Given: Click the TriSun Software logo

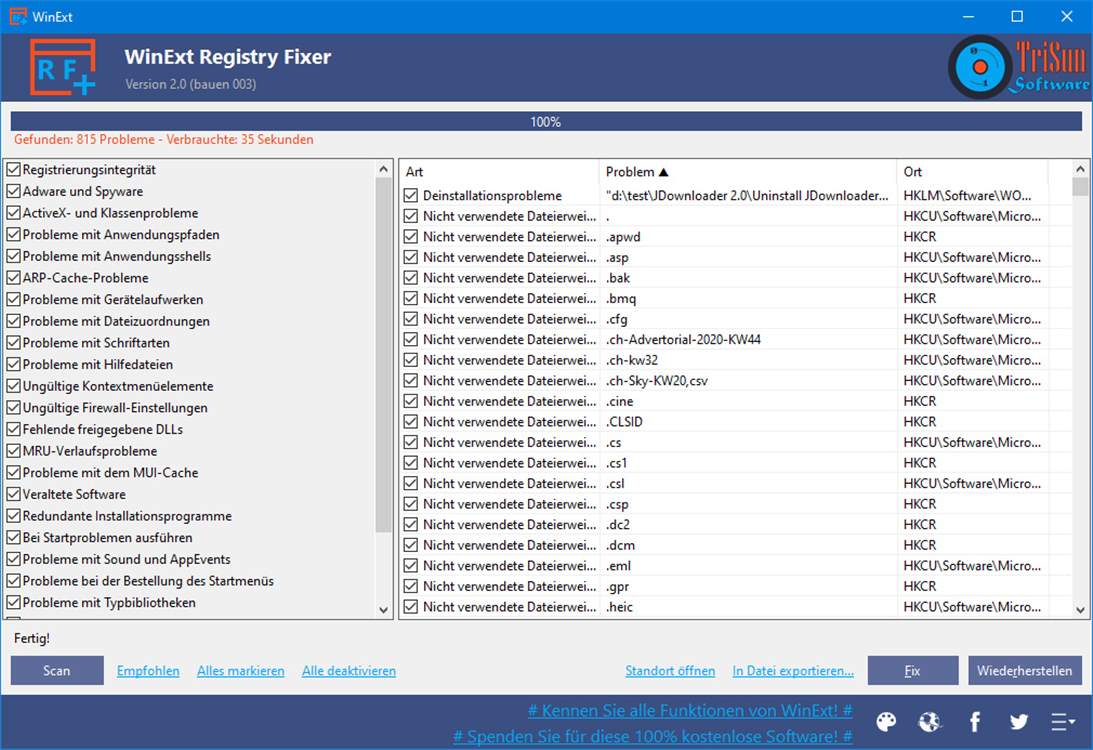Looking at the screenshot, I should coord(1018,66).
